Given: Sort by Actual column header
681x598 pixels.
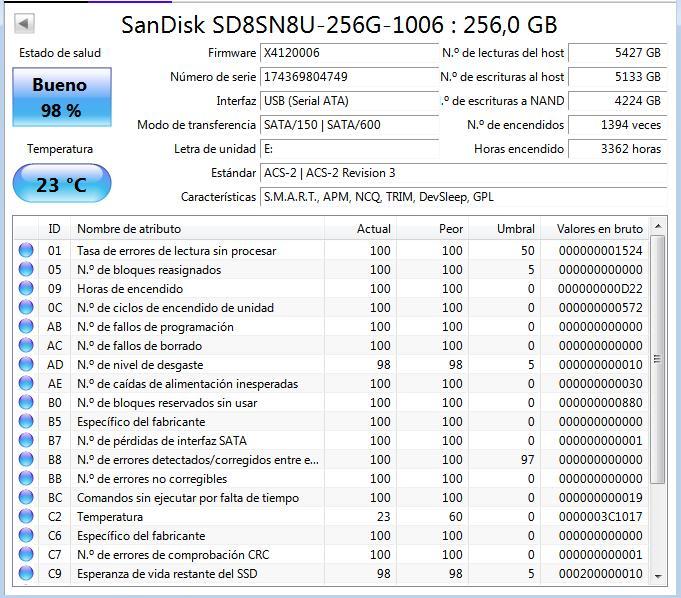Looking at the screenshot, I should point(360,228).
